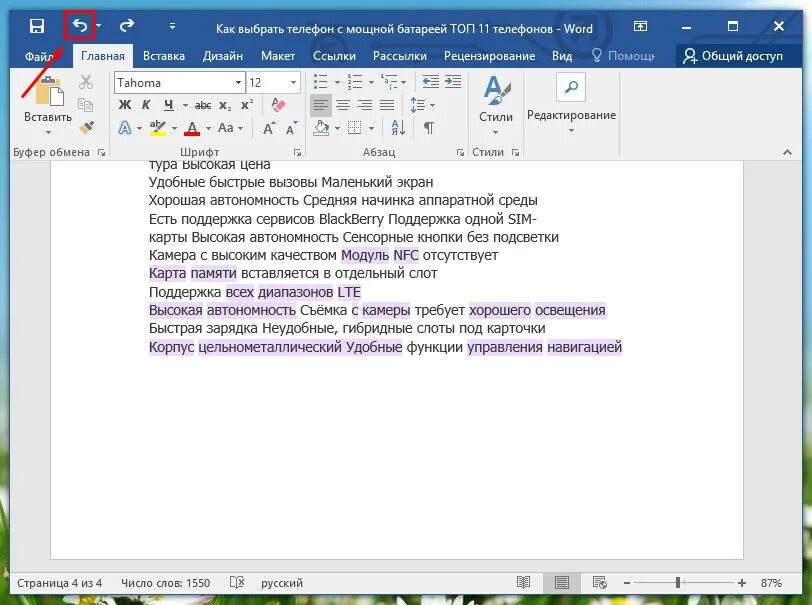812x605 pixels.
Task: Open the Файл menu
Action: [x=39, y=56]
